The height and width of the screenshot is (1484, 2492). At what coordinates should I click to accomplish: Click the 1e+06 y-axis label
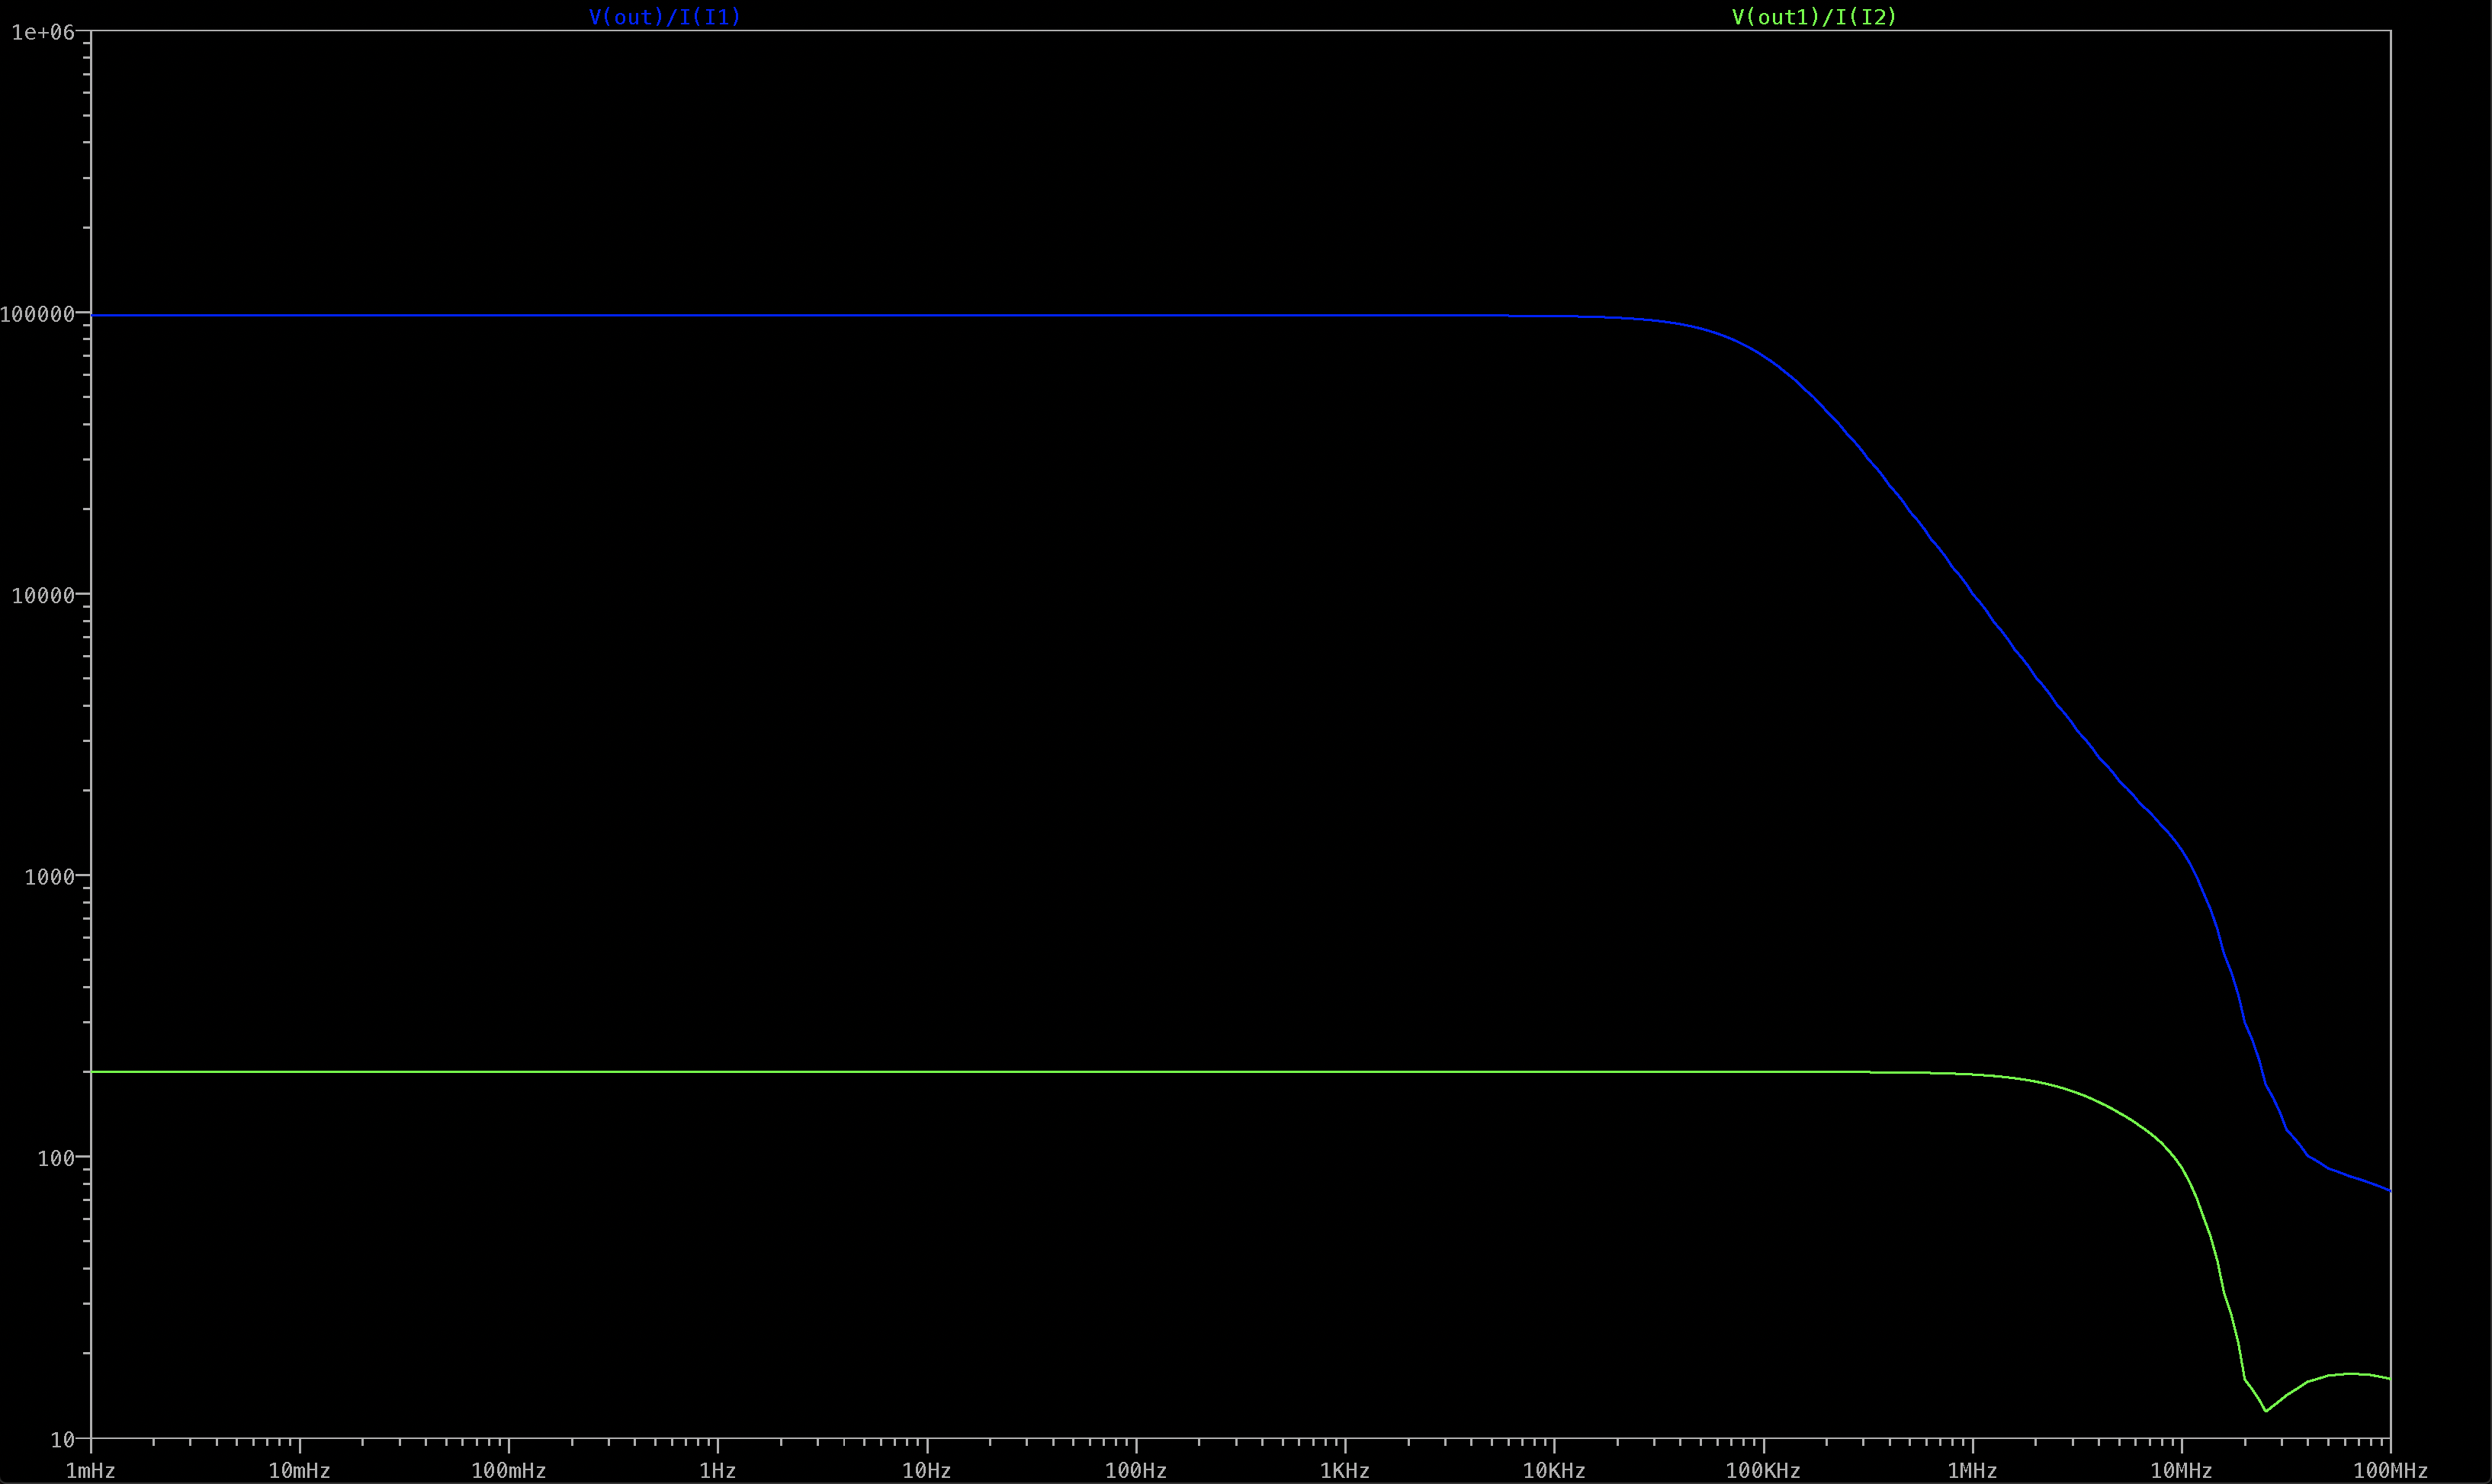coord(43,33)
